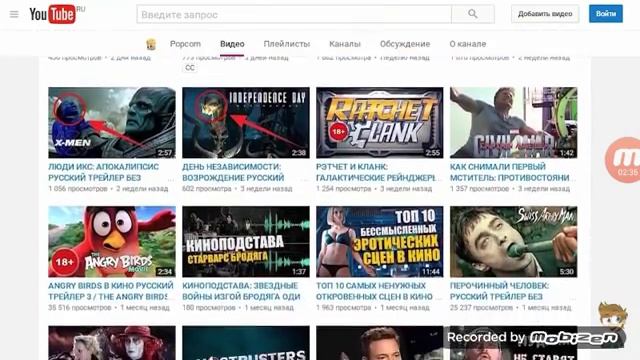
Task: Select the Видео tab
Action: click(232, 44)
